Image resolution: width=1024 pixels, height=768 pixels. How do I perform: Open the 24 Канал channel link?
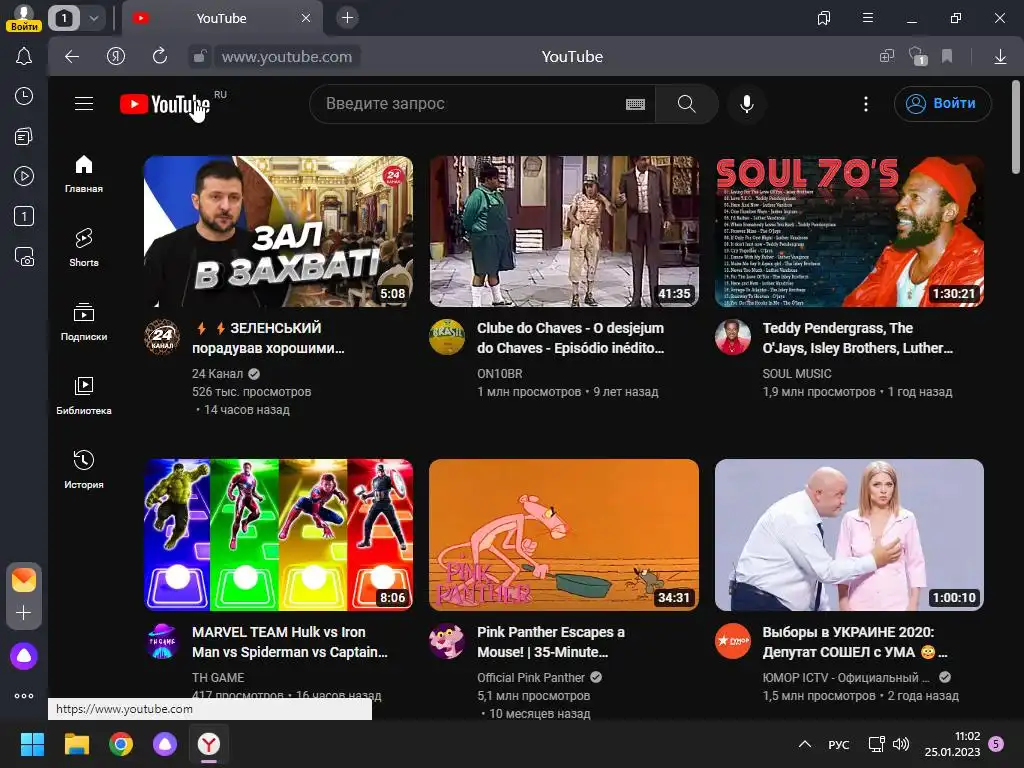(x=217, y=374)
